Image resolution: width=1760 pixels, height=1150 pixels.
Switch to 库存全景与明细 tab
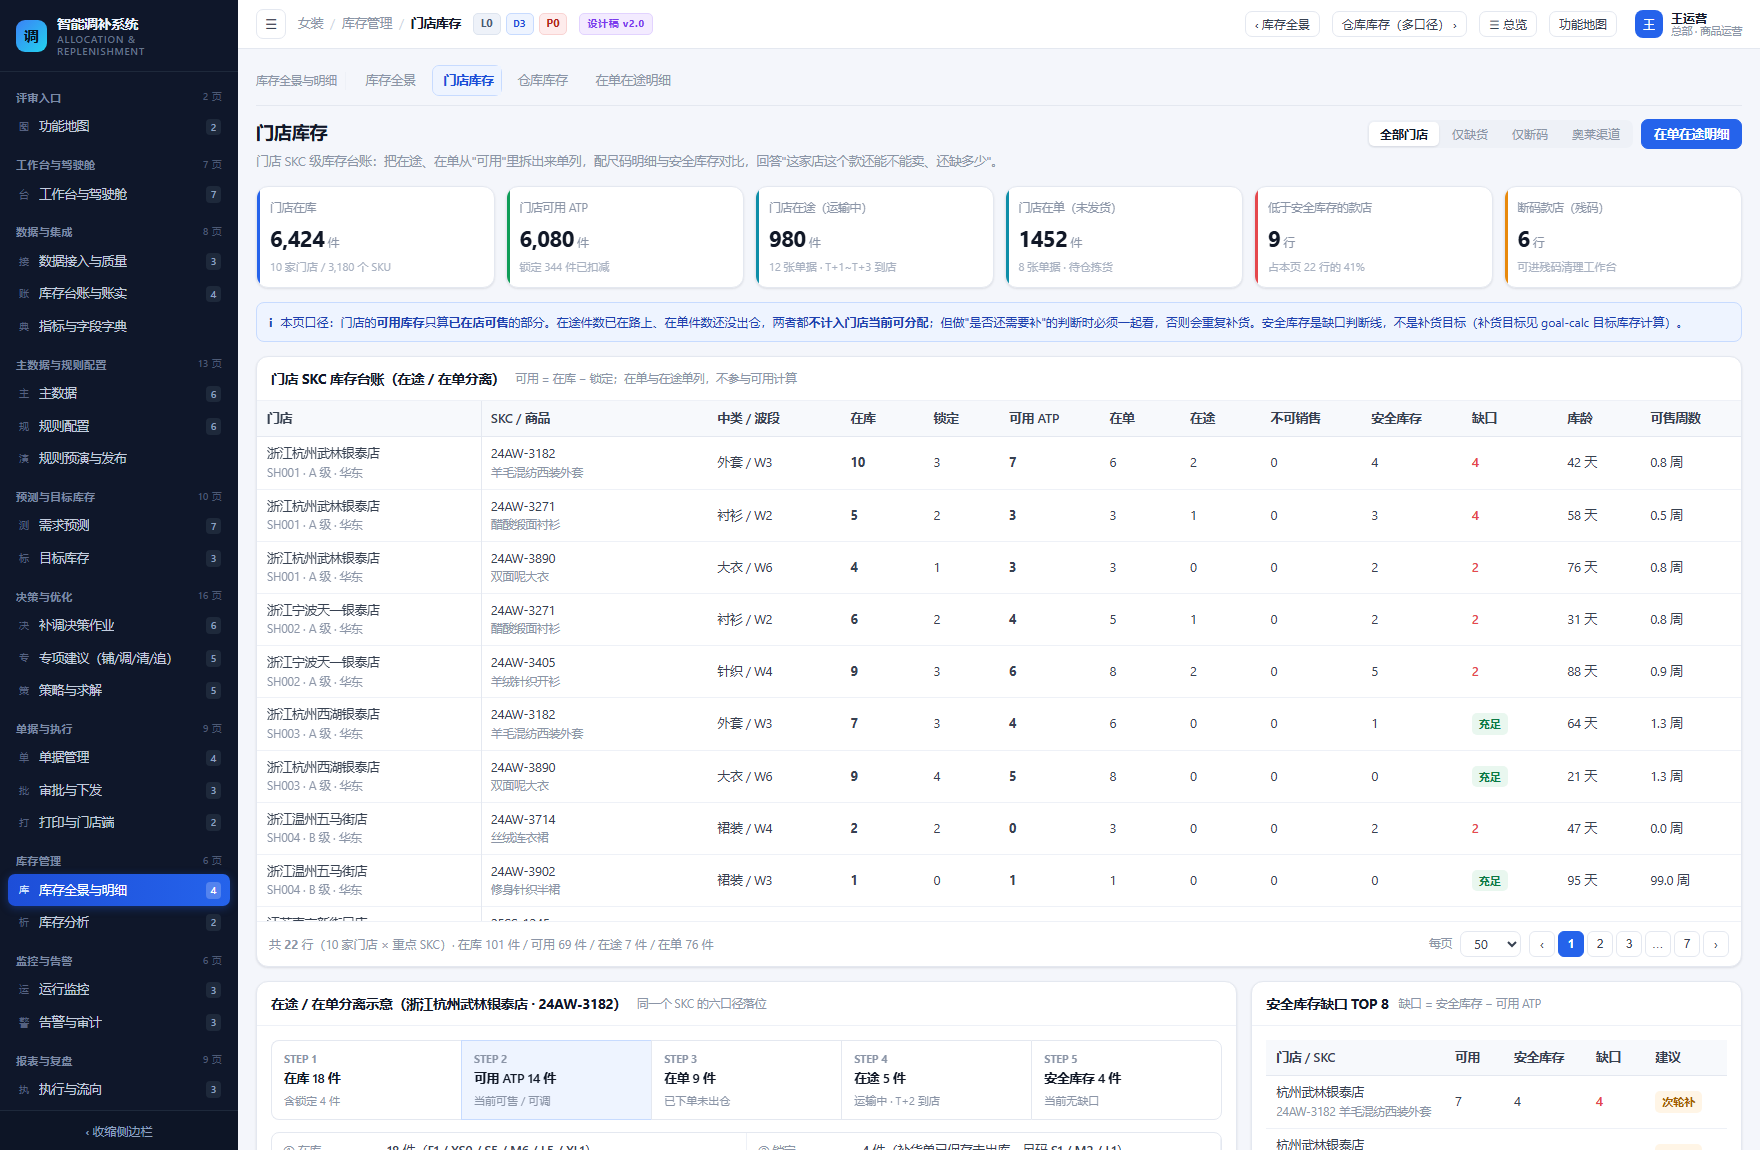[296, 80]
